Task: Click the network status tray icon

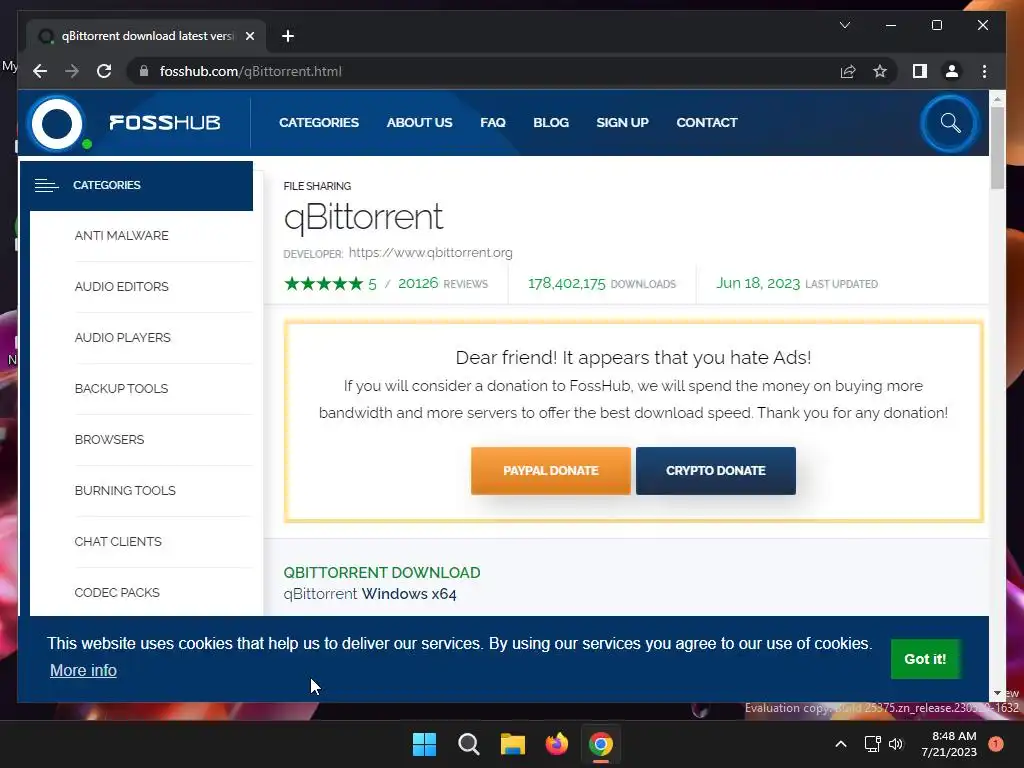Action: (872, 744)
